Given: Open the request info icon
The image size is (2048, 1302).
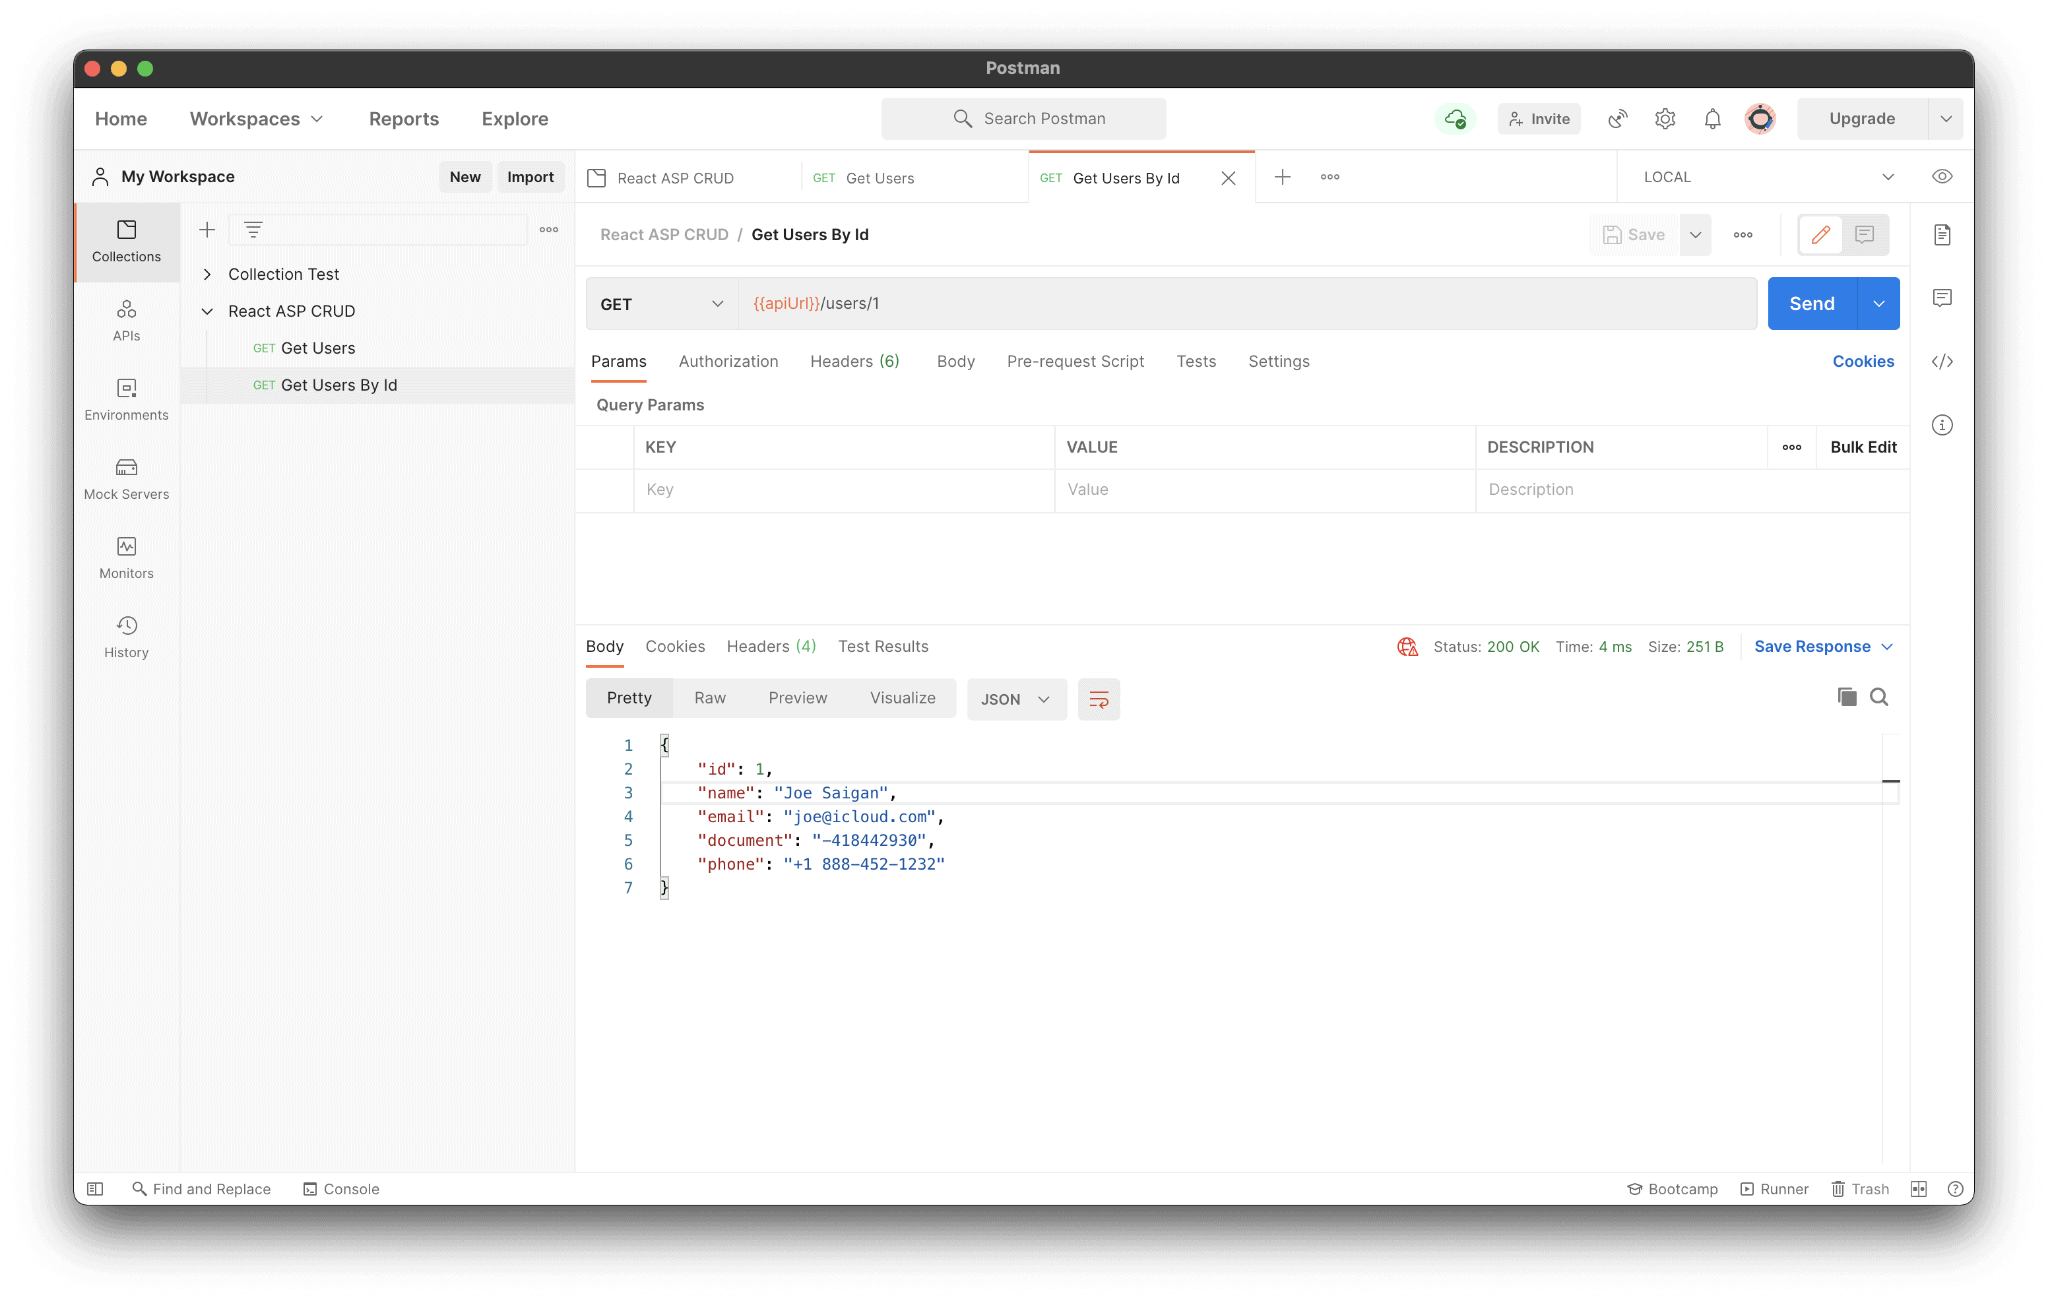Looking at the screenshot, I should 1942,425.
